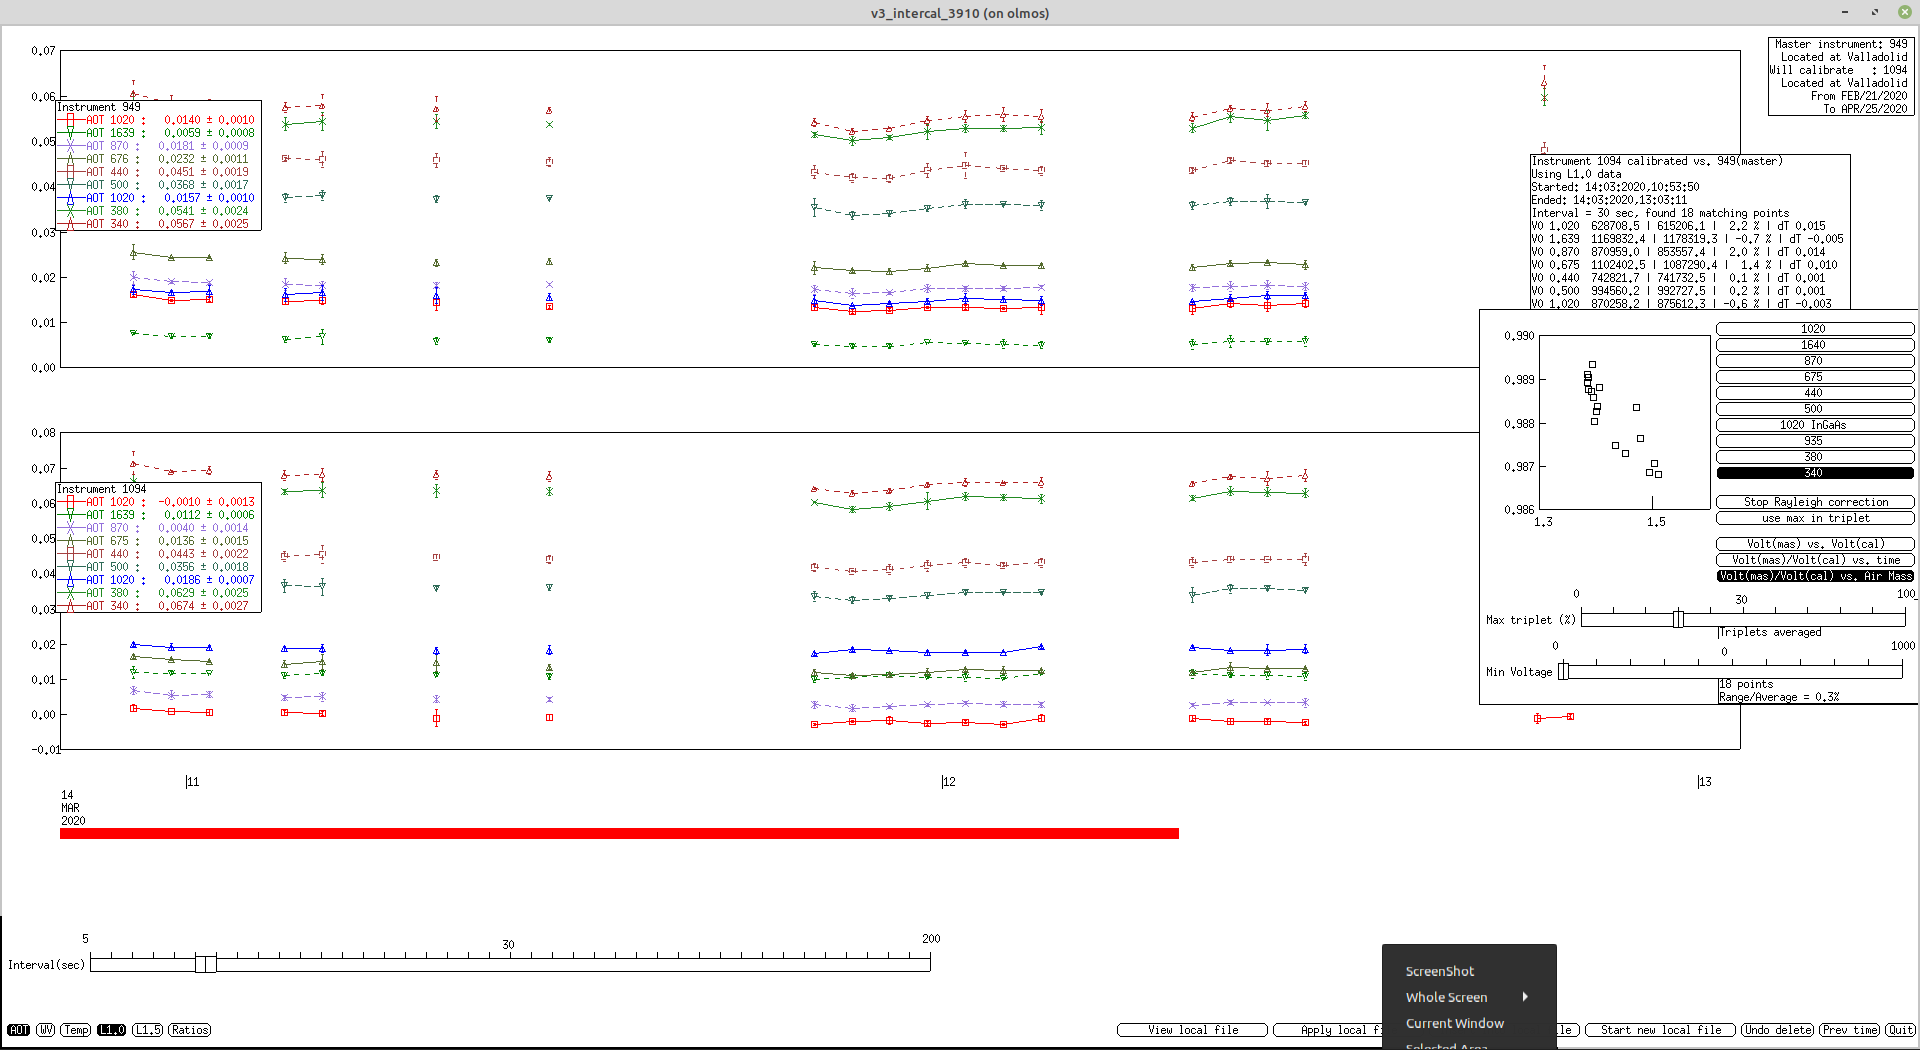Click the Interval = 30 sec info line
The height and width of the screenshot is (1050, 1920).
pyautogui.click(x=1660, y=213)
